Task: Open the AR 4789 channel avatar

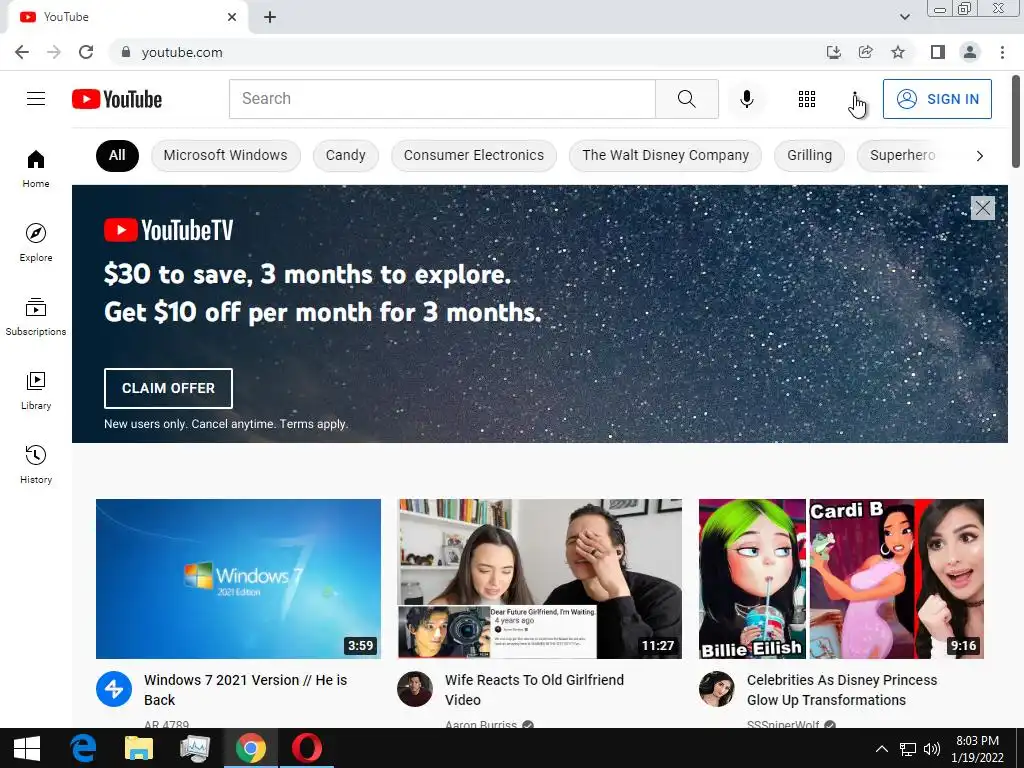Action: (114, 689)
